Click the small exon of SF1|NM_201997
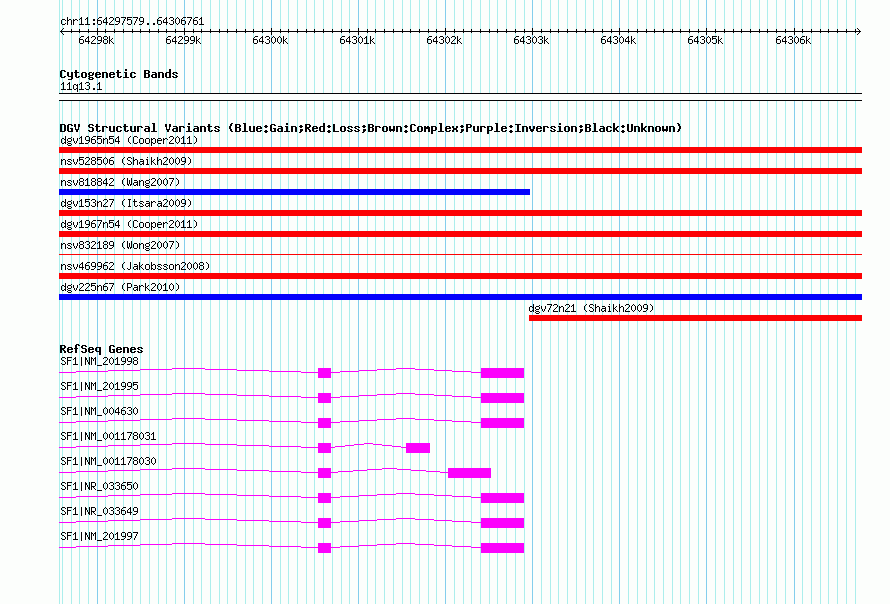This screenshot has height=604, width=890. click(324, 548)
